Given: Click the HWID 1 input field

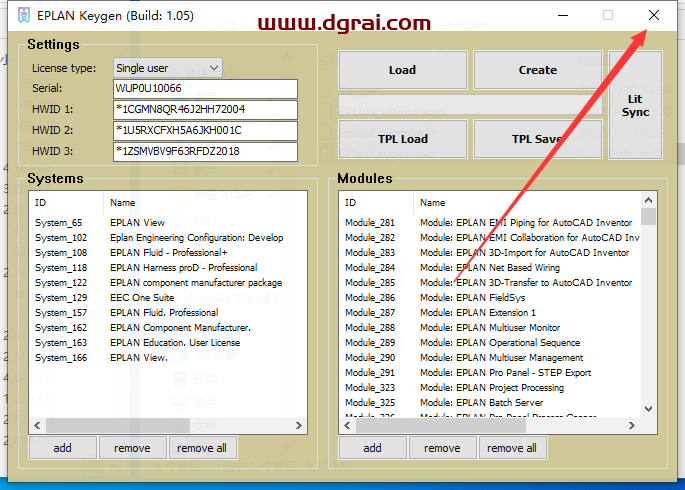Looking at the screenshot, I should point(205,110).
